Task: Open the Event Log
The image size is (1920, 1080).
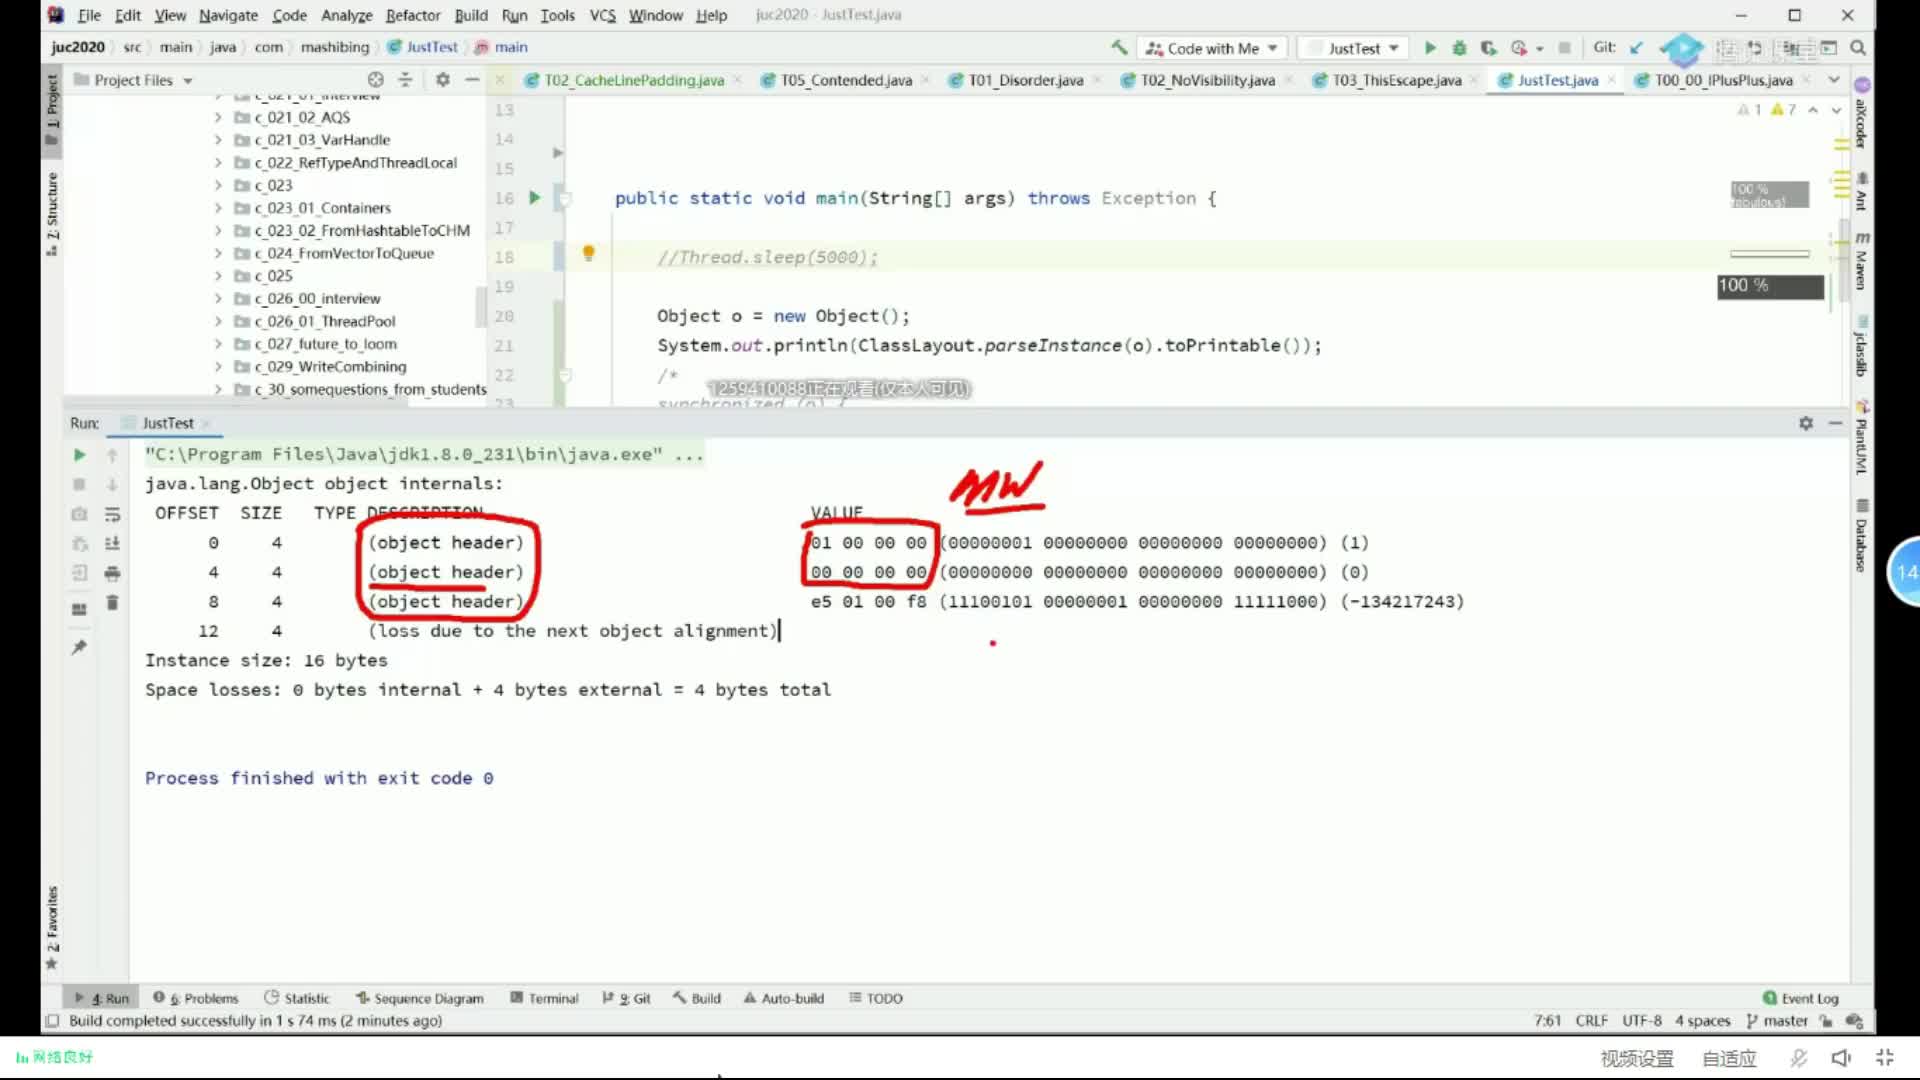Action: [1800, 998]
